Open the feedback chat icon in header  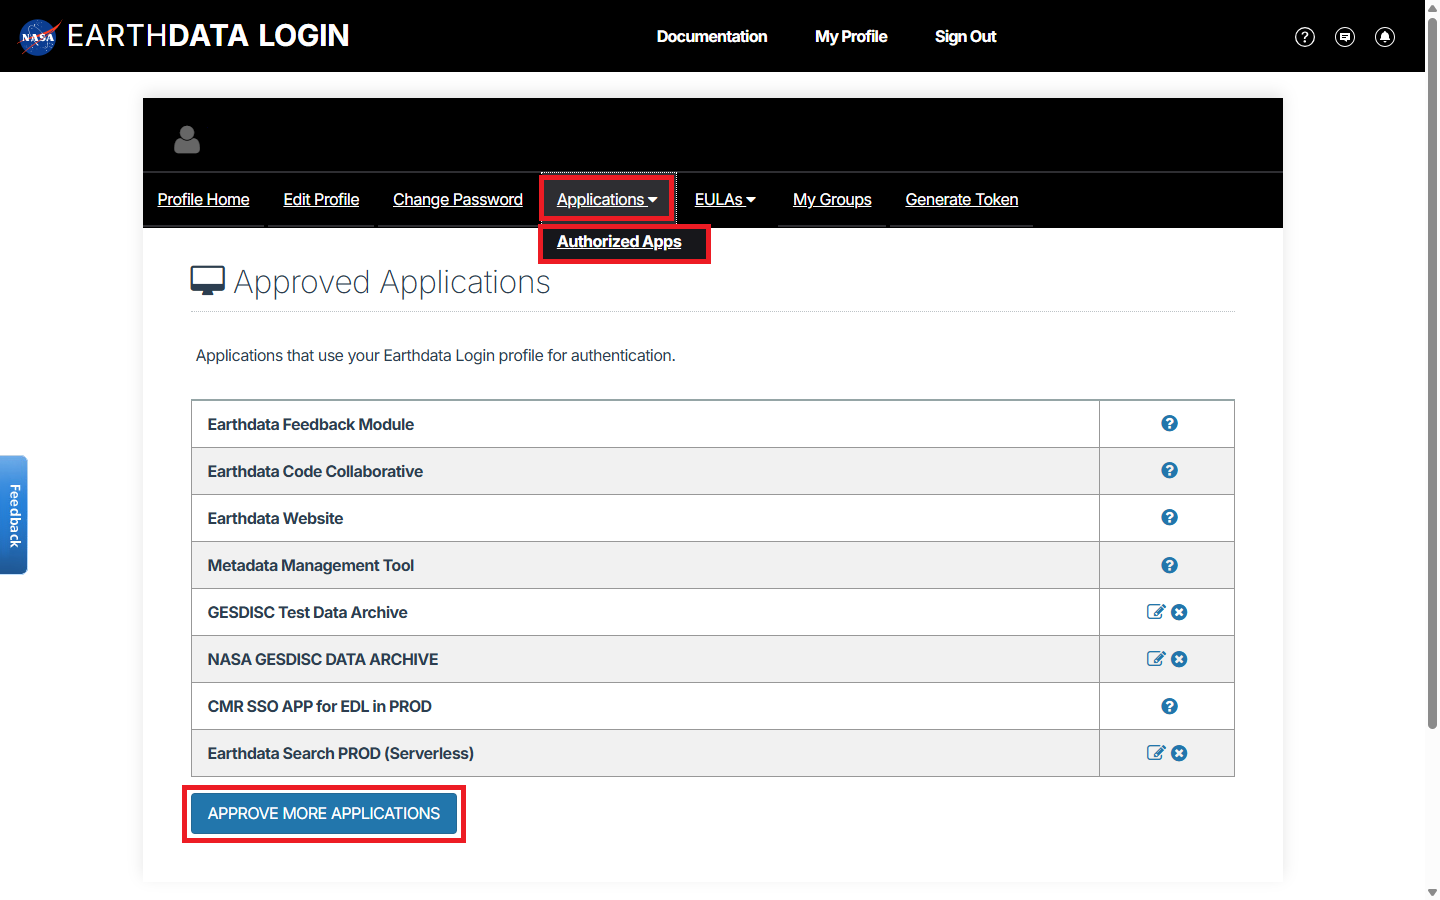click(x=1345, y=37)
